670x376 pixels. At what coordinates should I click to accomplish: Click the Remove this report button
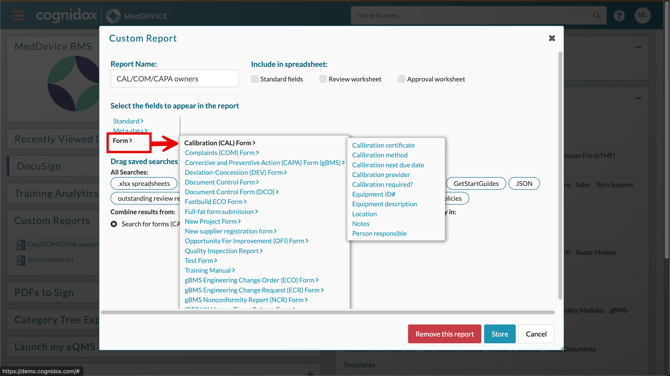(x=444, y=334)
